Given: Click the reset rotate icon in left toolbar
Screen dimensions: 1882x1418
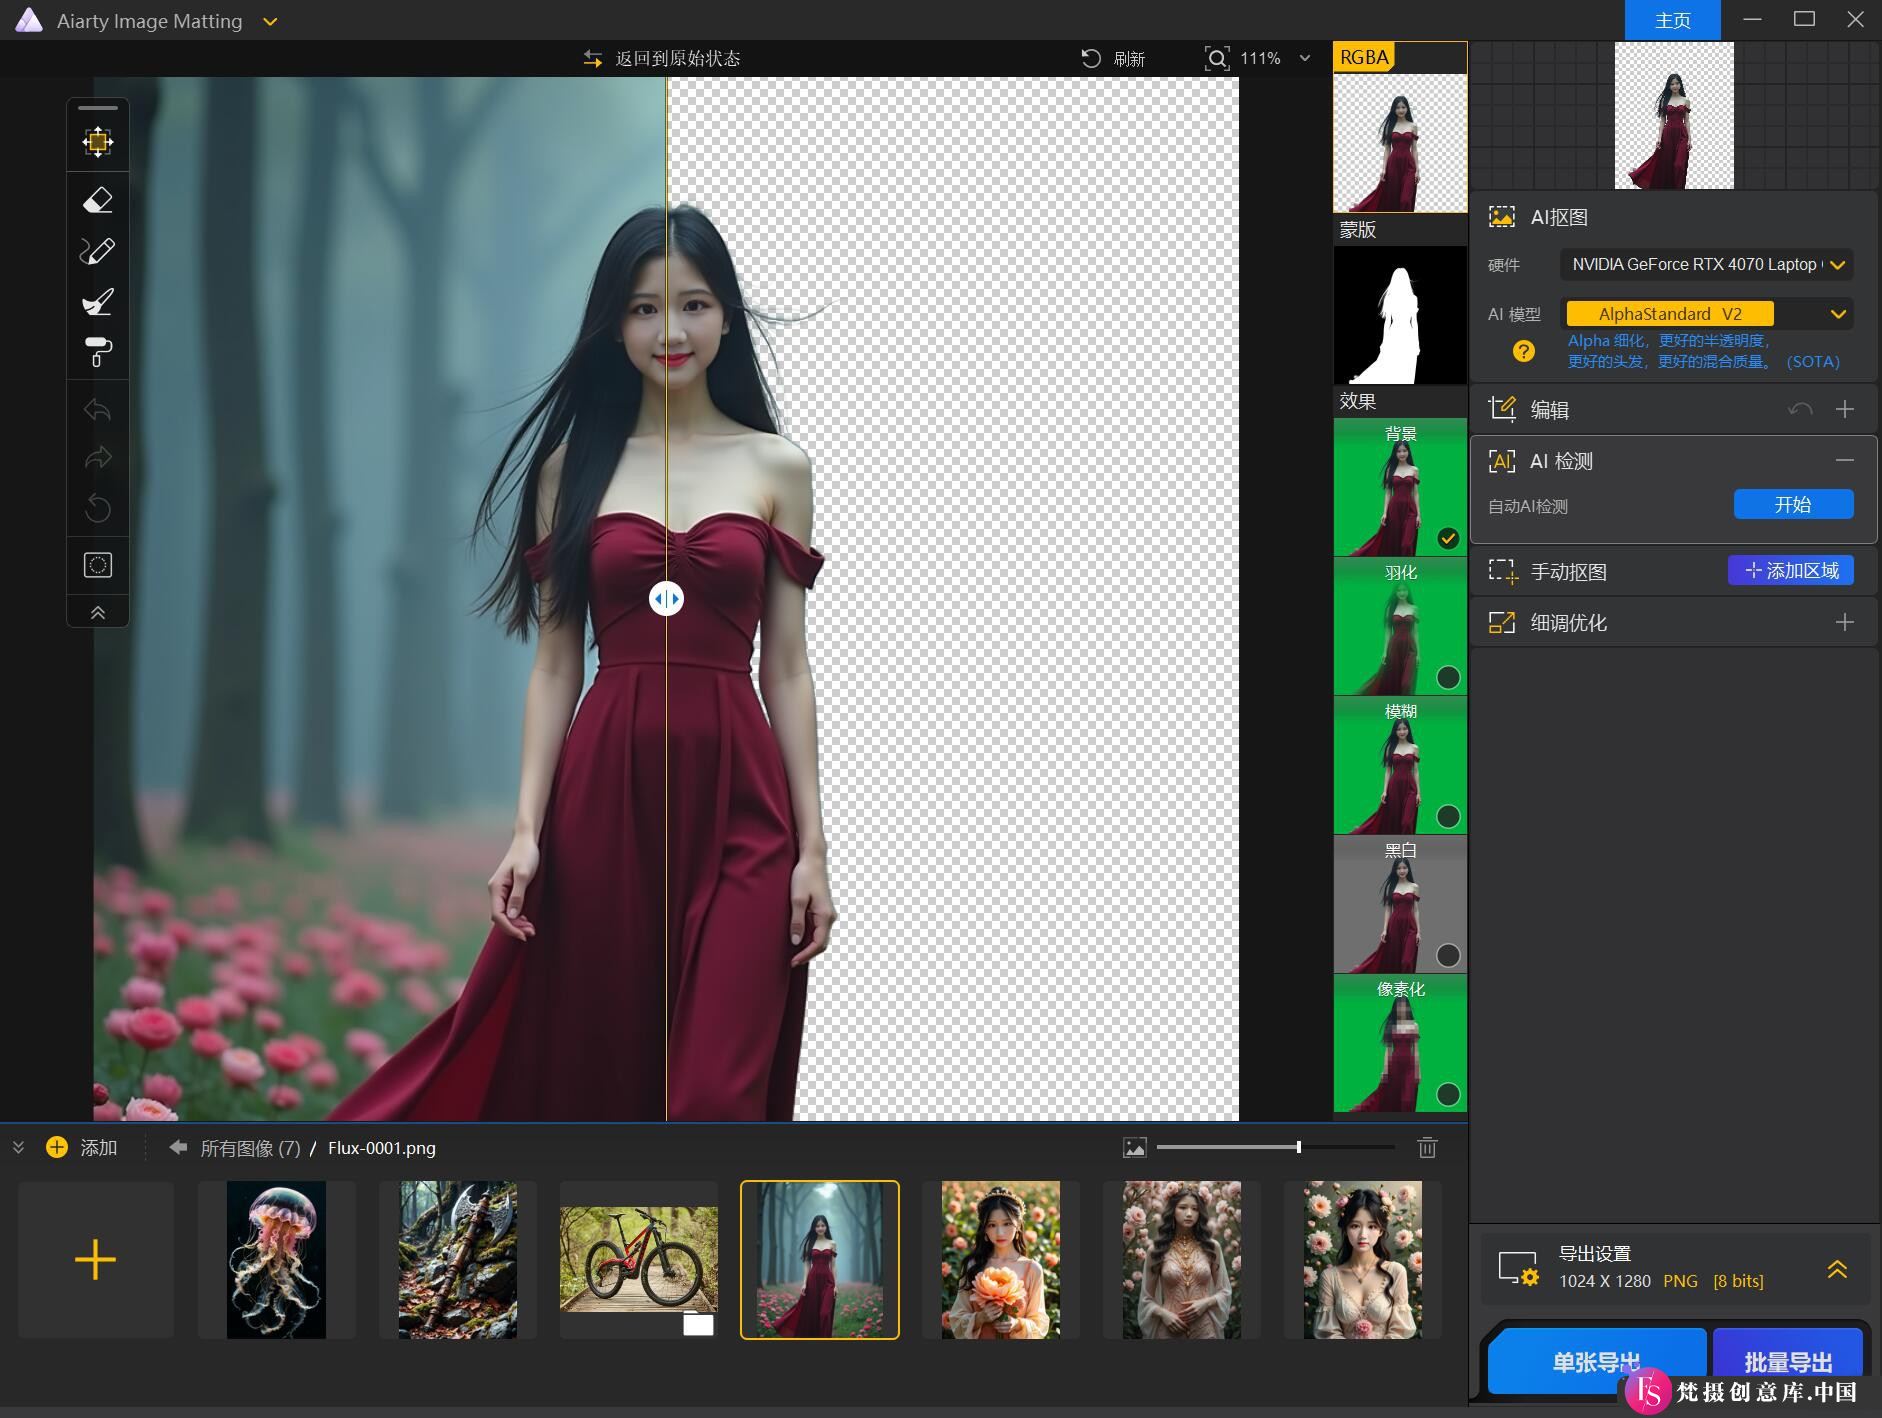Looking at the screenshot, I should (x=98, y=508).
